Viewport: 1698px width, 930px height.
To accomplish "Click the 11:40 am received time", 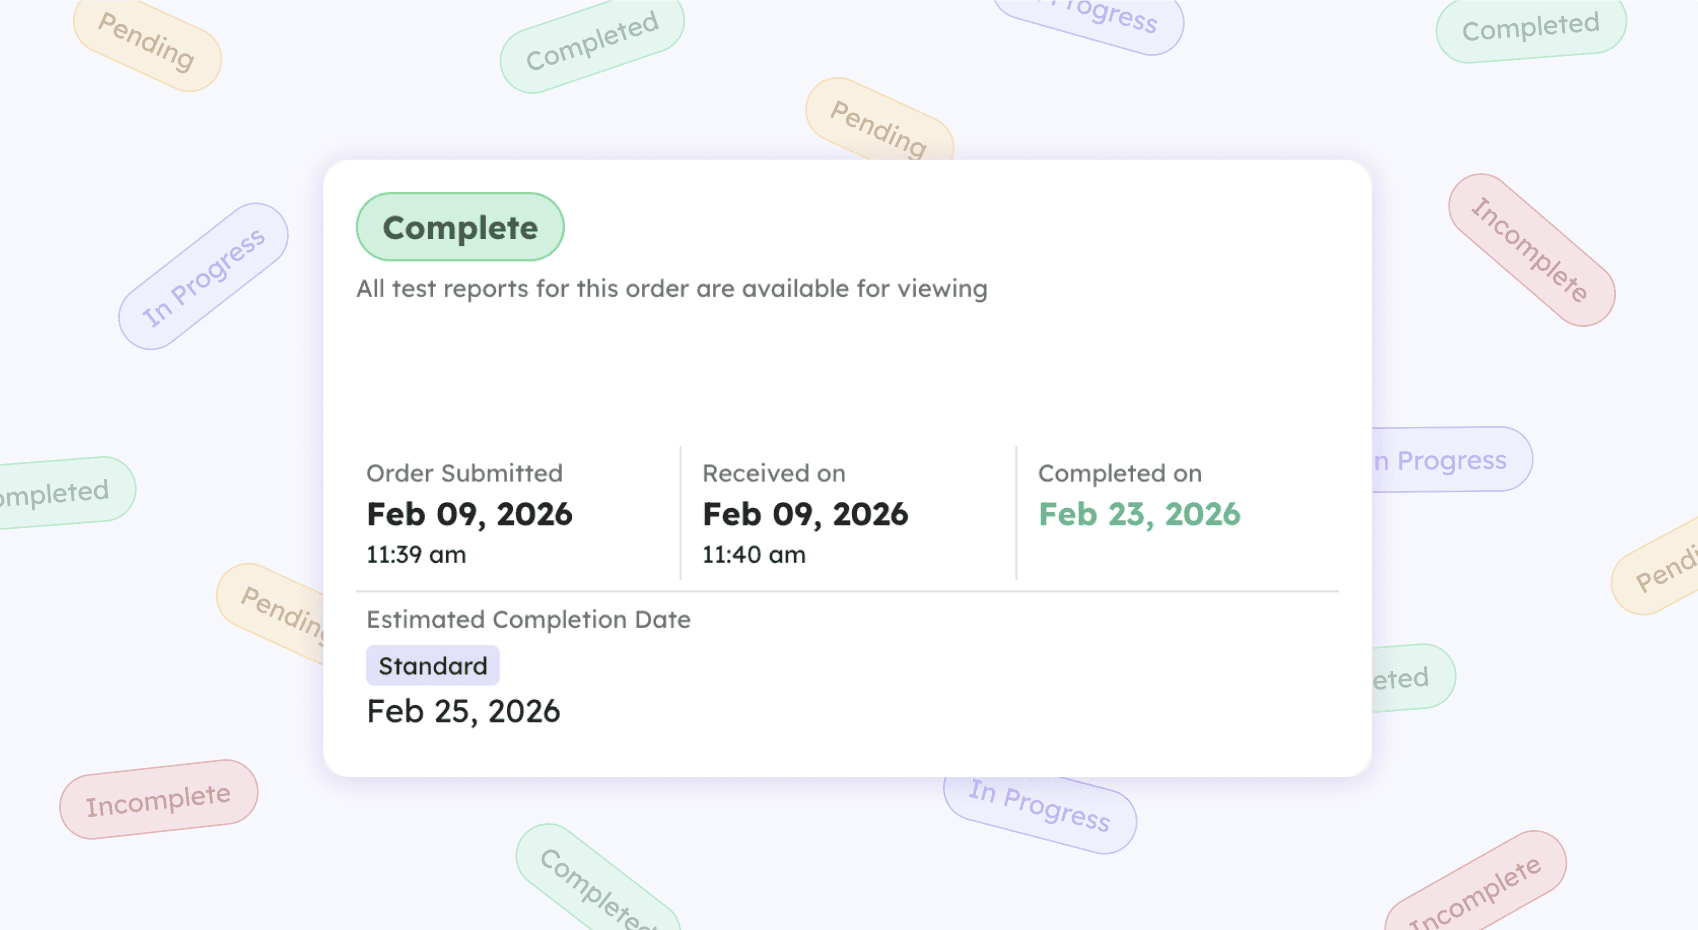I will point(753,555).
